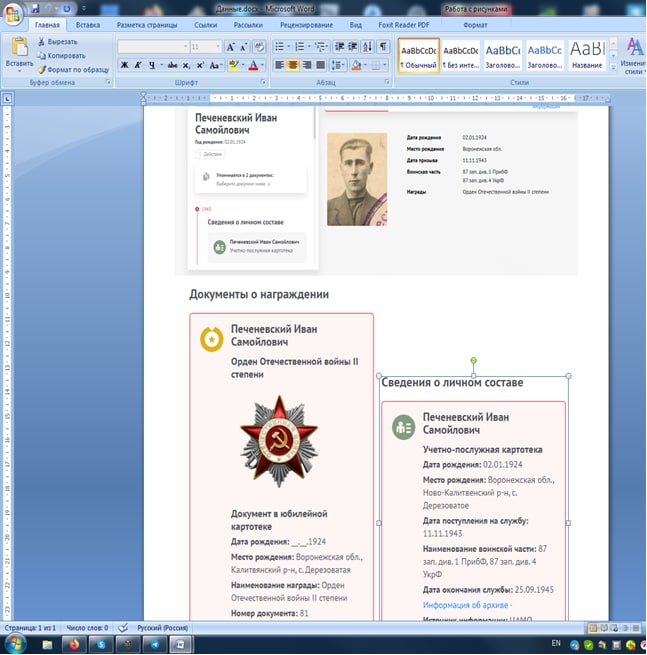647x655 pixels.
Task: Click the sort A-Z icon
Action: pos(367,46)
